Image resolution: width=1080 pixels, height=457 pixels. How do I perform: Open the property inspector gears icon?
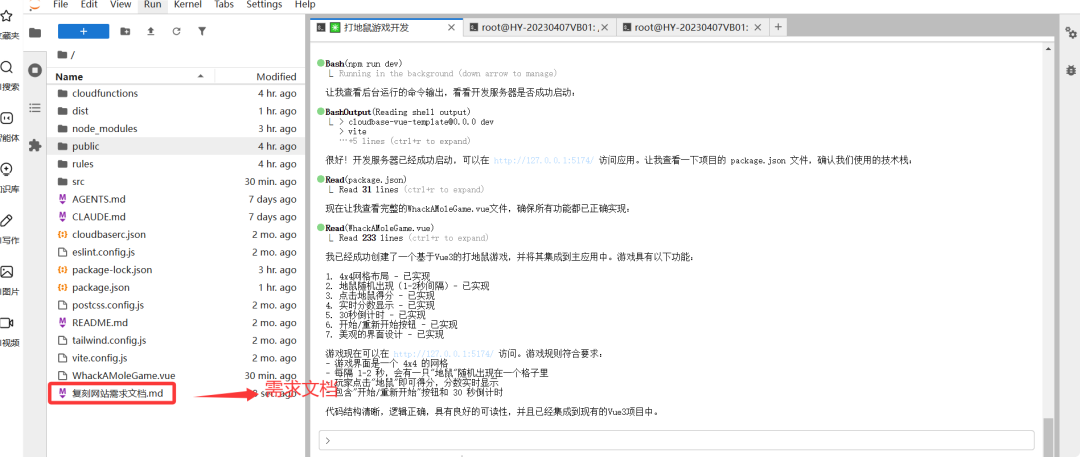click(x=1070, y=32)
